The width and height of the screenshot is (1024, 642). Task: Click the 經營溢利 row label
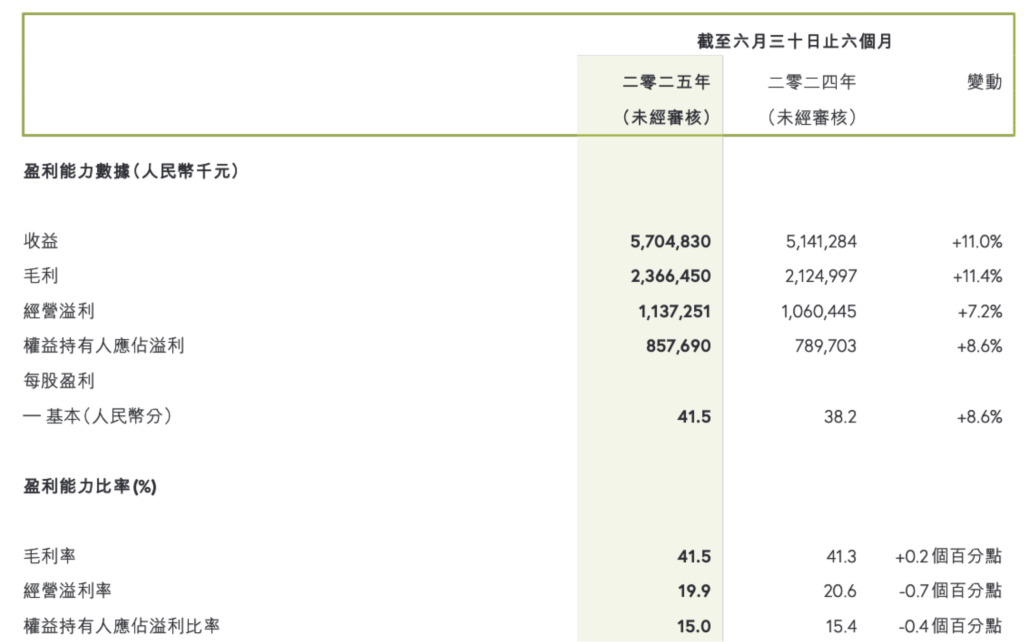[59, 311]
